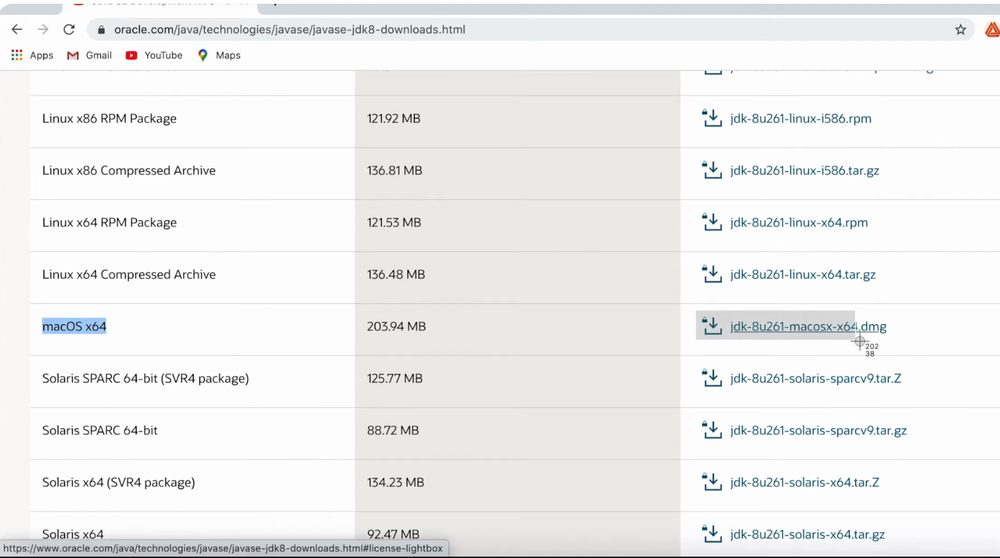Open the Apps grid in bookmarks bar
The height and width of the screenshot is (558, 1000).
[32, 55]
